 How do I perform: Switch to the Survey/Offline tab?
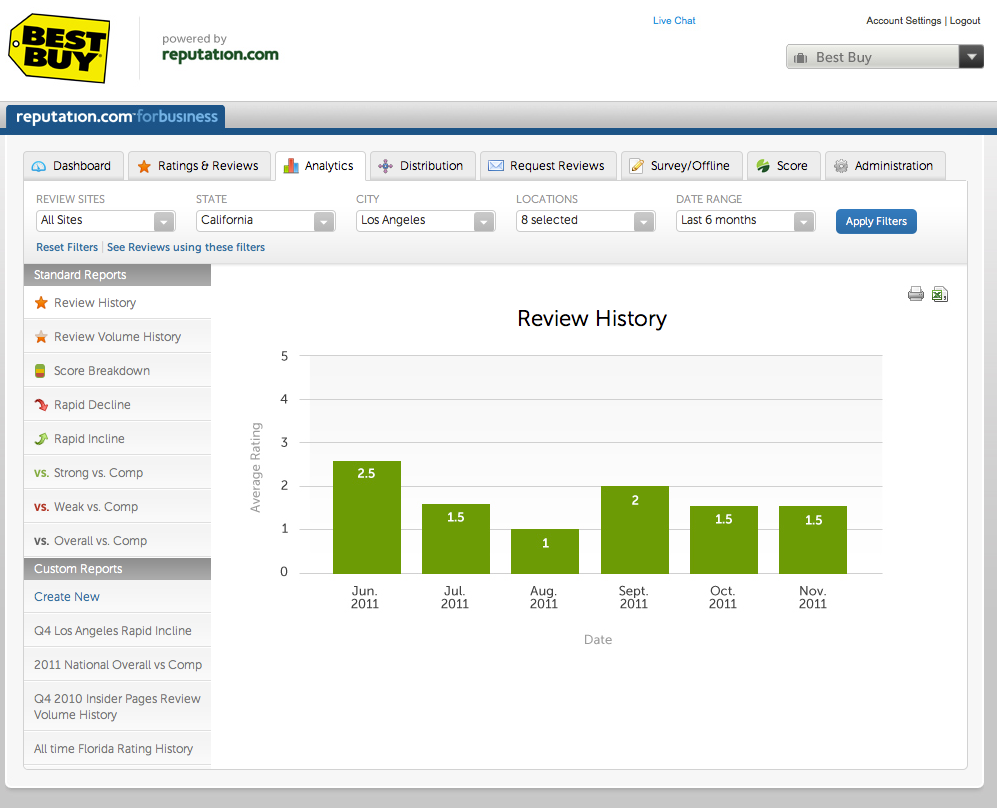(x=682, y=166)
